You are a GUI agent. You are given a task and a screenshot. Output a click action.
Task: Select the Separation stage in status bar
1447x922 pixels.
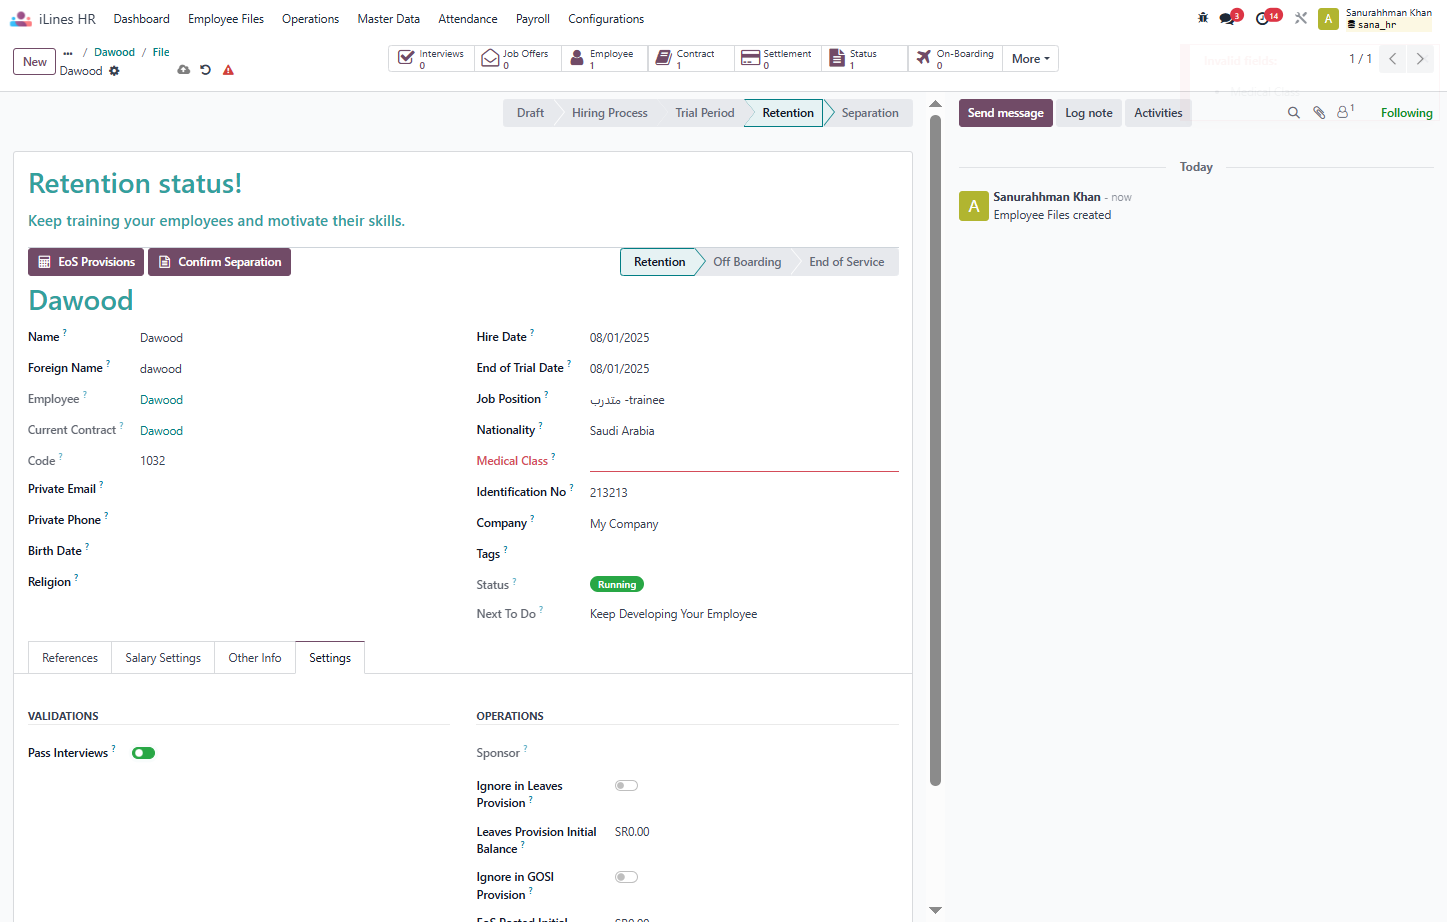(869, 113)
